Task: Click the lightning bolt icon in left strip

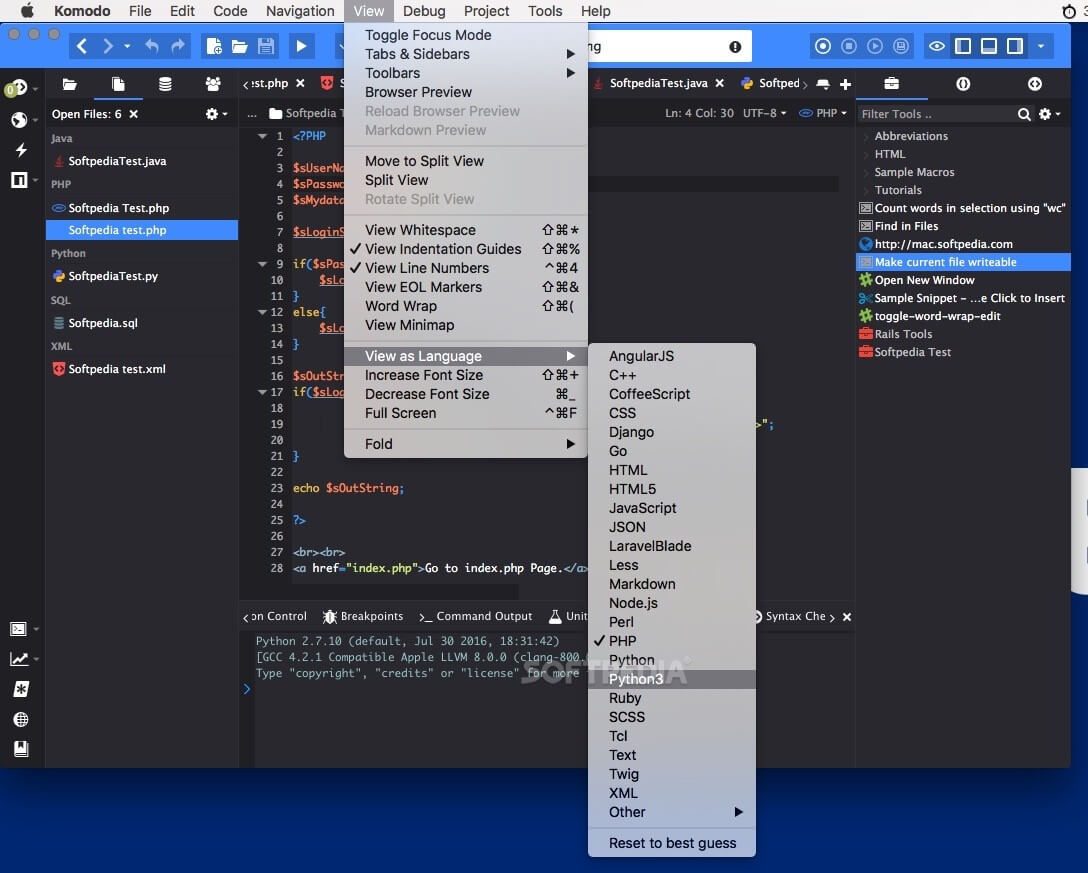Action: pyautogui.click(x=21, y=150)
